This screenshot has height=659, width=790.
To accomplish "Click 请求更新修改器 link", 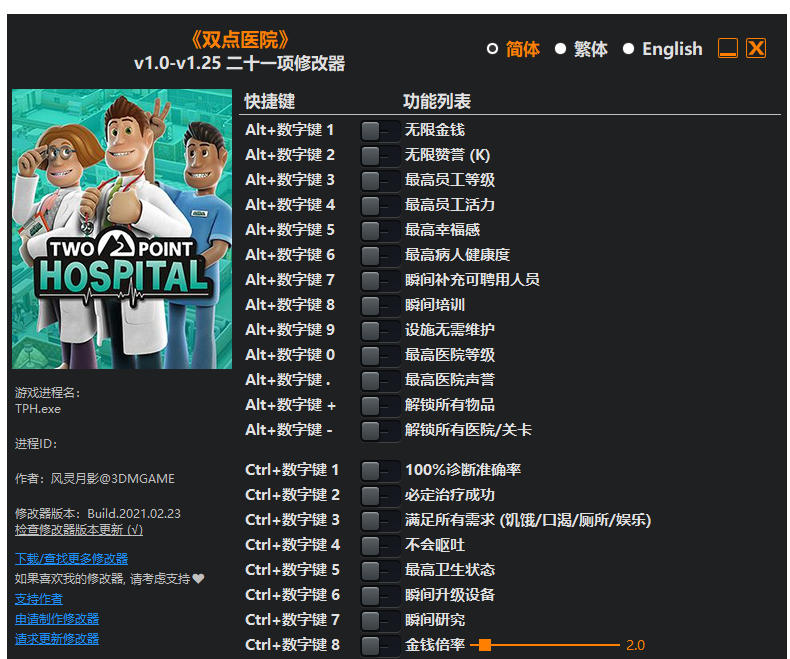I will (x=57, y=639).
